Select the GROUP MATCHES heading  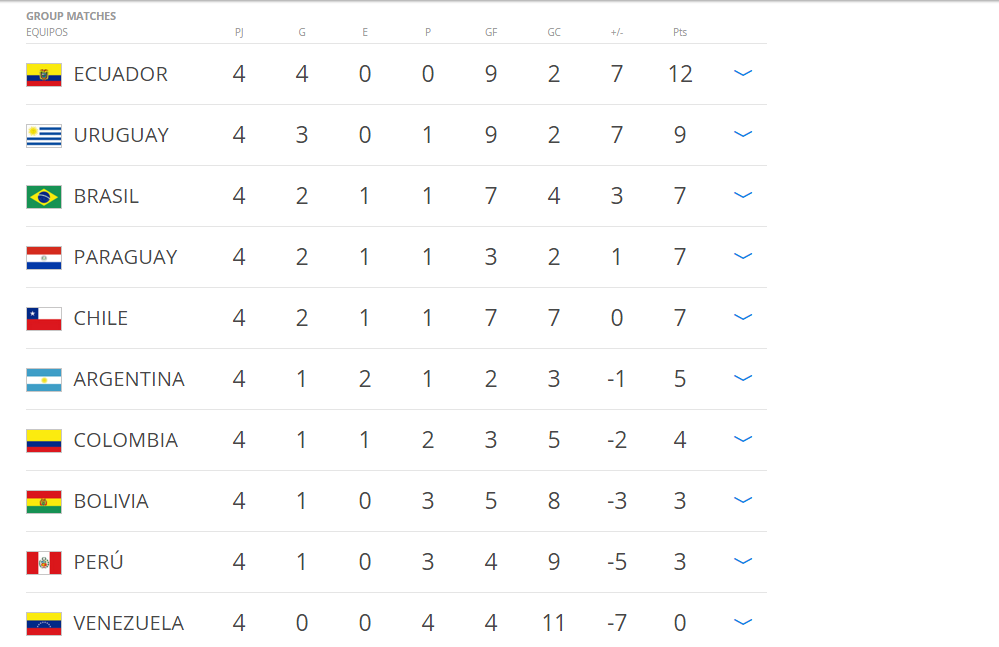click(x=71, y=16)
